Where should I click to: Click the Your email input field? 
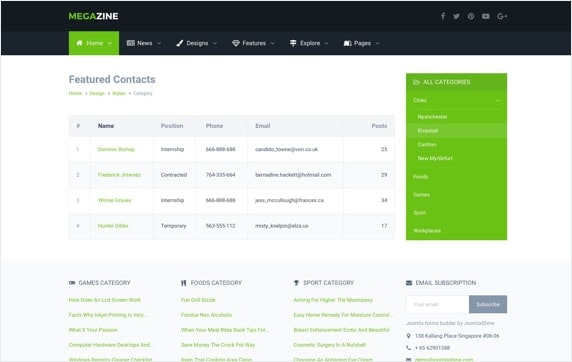click(437, 304)
